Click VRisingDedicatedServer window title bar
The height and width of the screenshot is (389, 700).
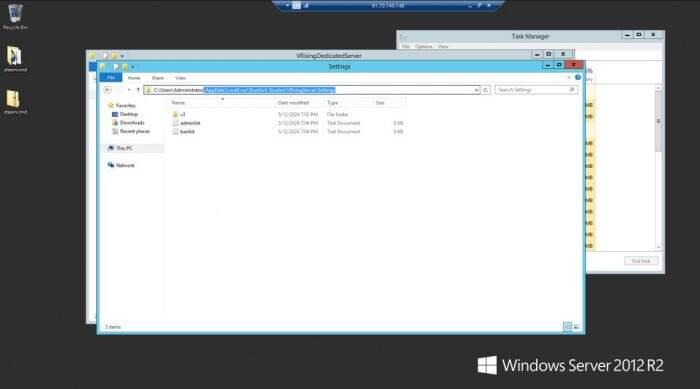329,55
